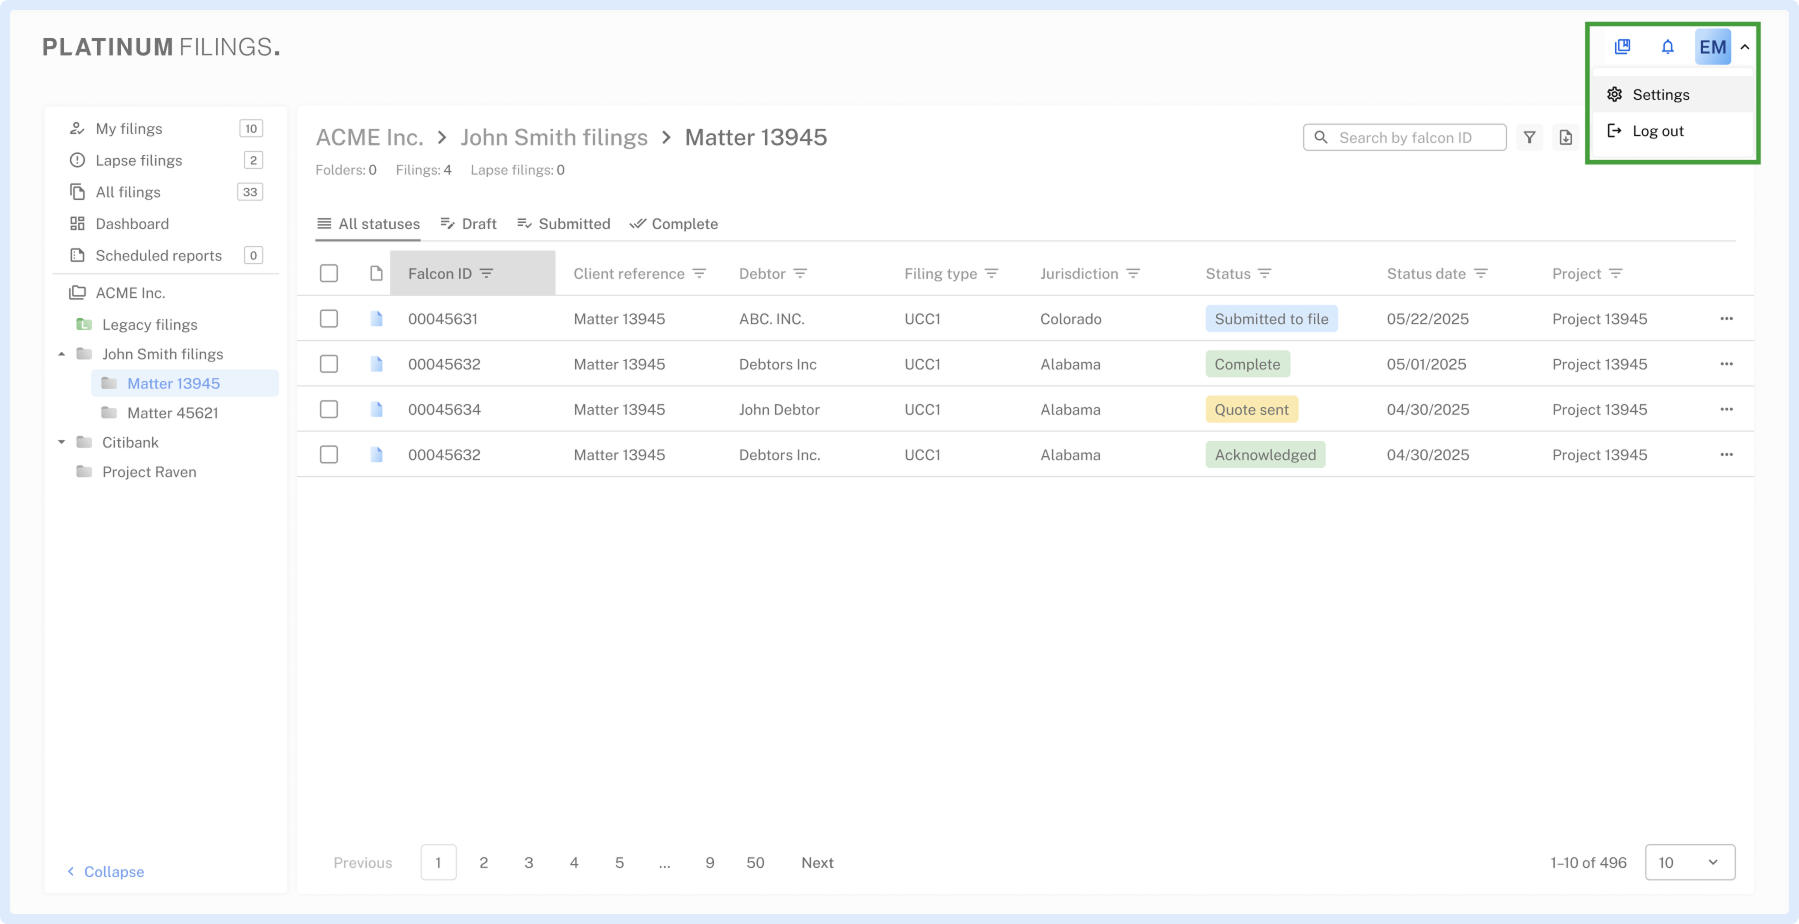
Task: Click Filing type column filter icon
Action: pos(992,274)
